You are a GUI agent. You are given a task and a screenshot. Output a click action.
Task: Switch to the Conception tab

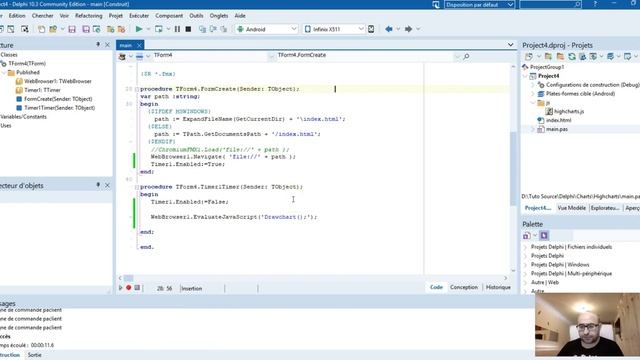(x=464, y=287)
